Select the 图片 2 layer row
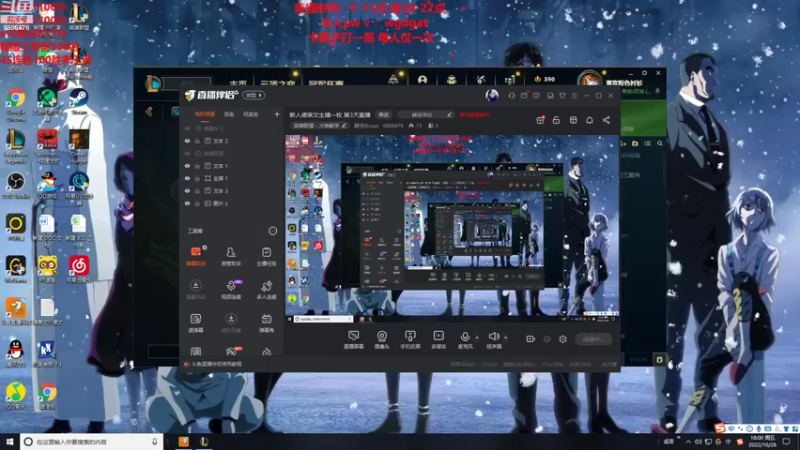The width and height of the screenshot is (800, 450). point(231,204)
